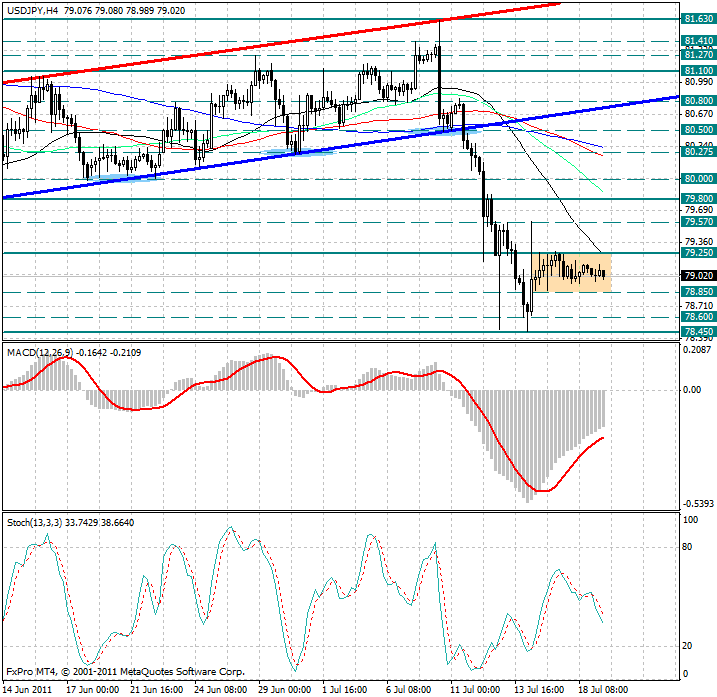Click the 11 Jul 00:00 time label
Image resolution: width=717 pixels, height=697 pixels.
474,689
